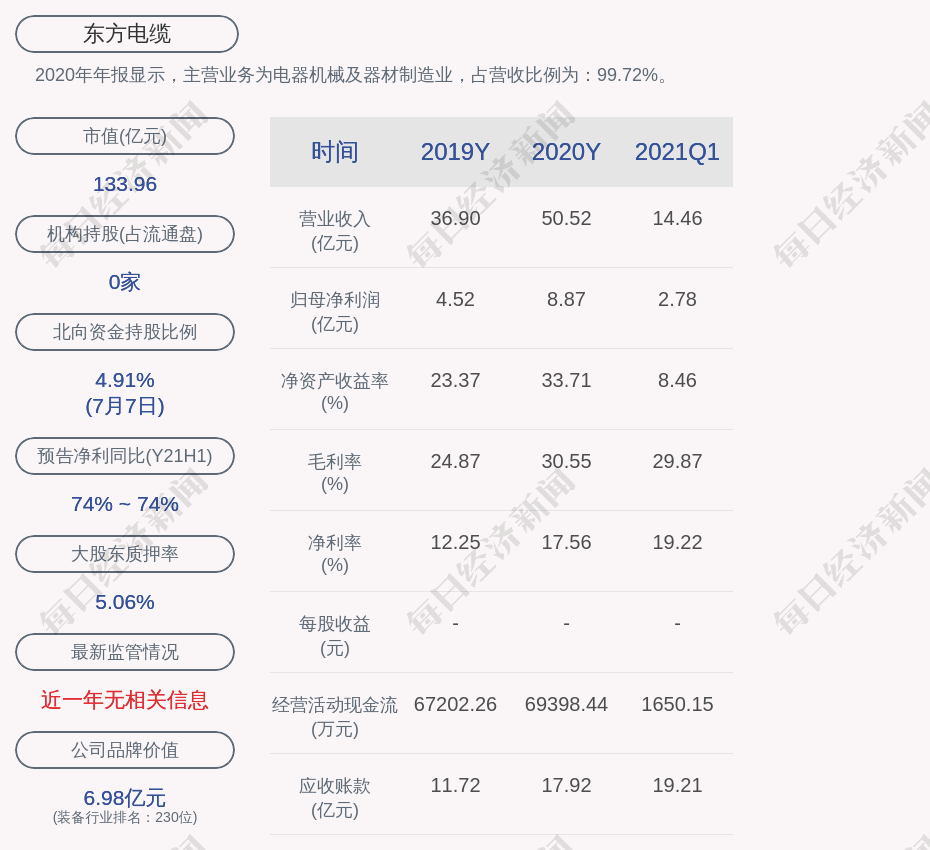Click the 东方电缆 company name pill
The width and height of the screenshot is (930, 850).
click(x=126, y=34)
